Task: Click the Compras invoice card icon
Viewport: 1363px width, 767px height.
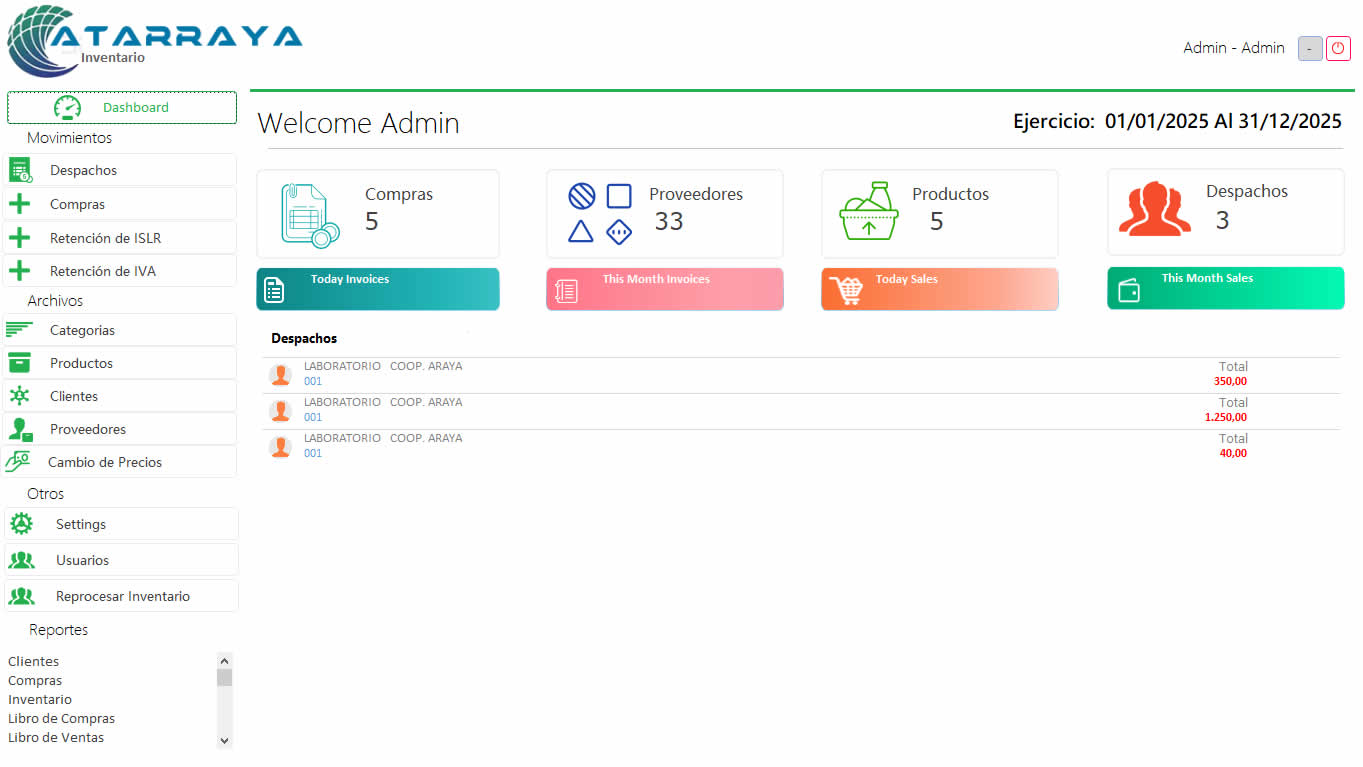Action: pyautogui.click(x=309, y=214)
